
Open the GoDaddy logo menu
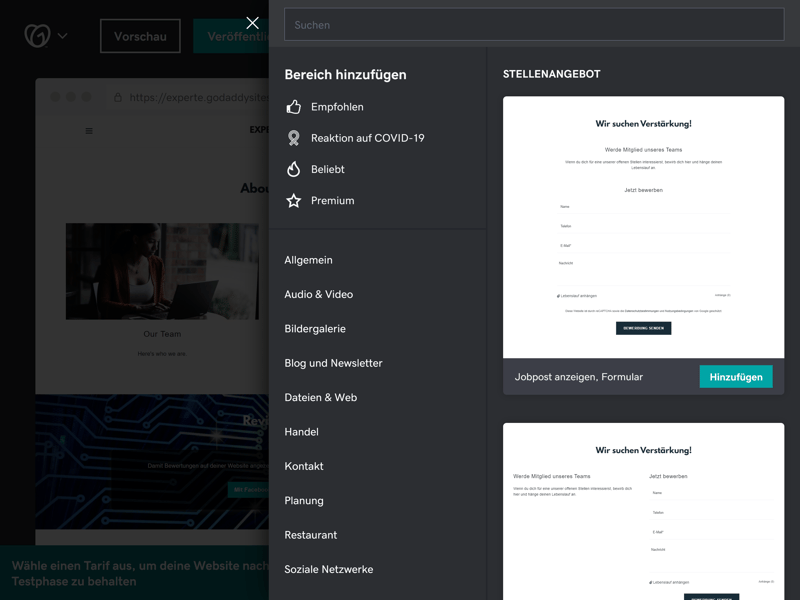pos(37,36)
